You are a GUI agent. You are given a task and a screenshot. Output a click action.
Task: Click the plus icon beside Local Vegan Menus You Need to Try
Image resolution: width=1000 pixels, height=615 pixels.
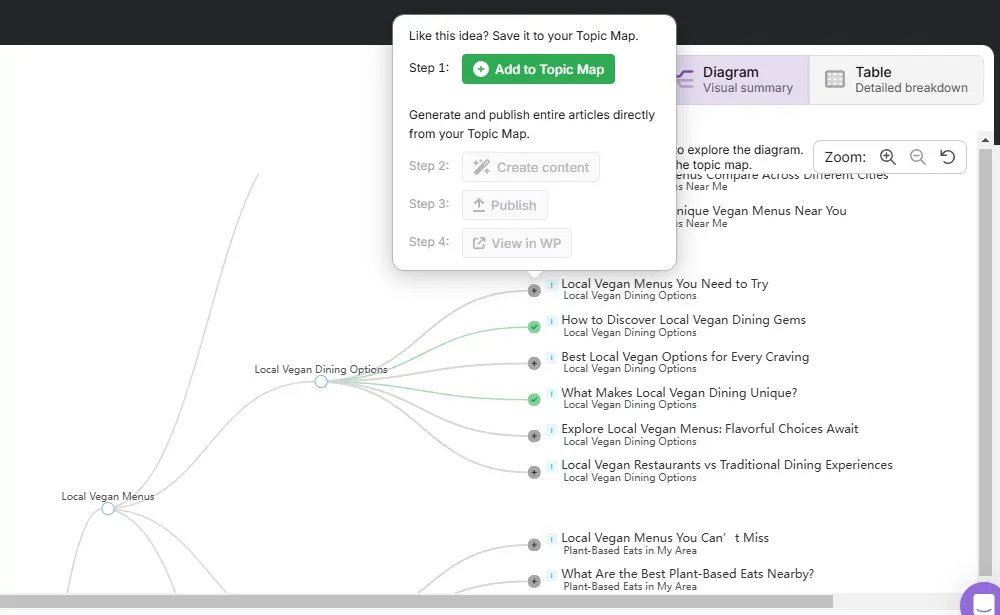pyautogui.click(x=534, y=291)
